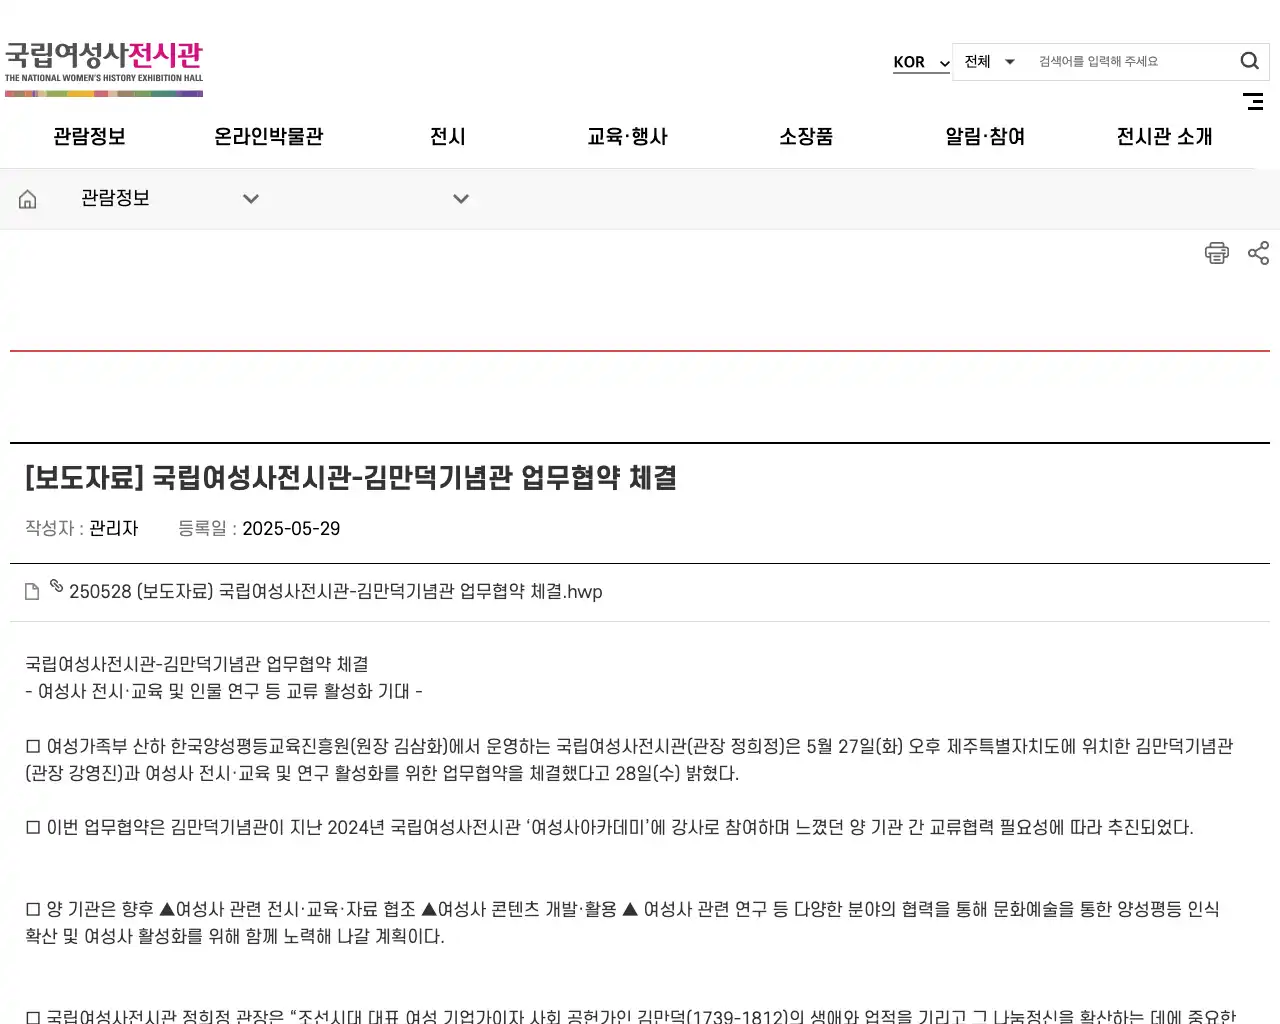The height and width of the screenshot is (1024, 1280).
Task: Click paragraph starting 양 기관은 향후
Action: pyautogui.click(x=622, y=922)
